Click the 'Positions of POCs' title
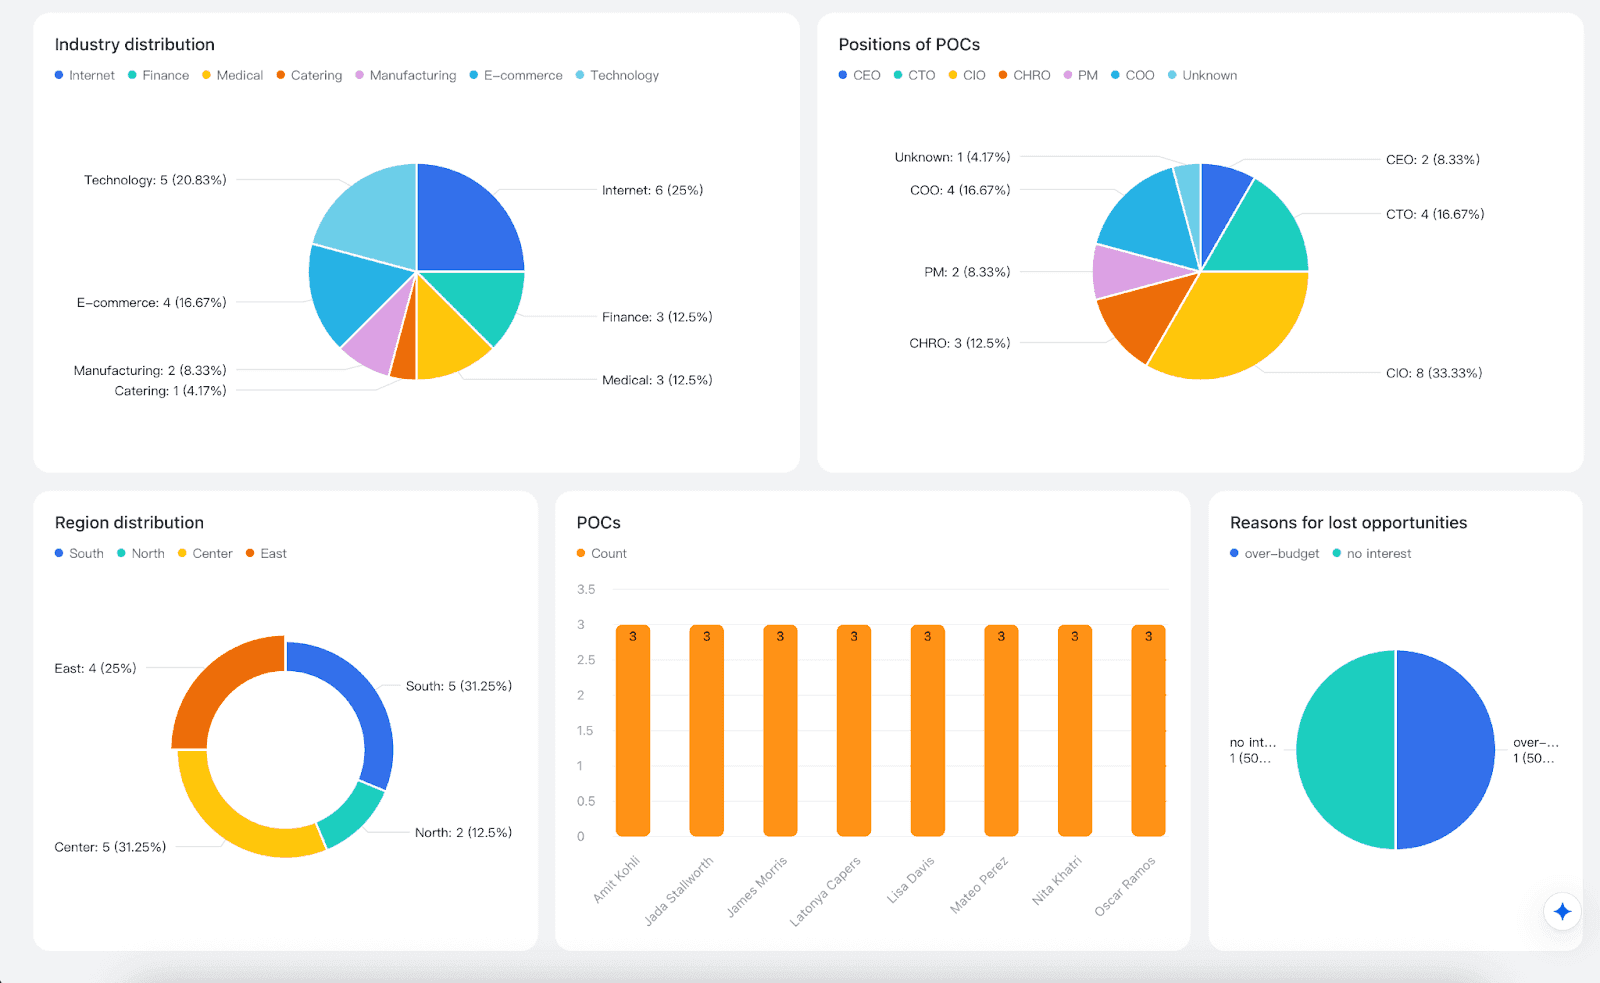Image resolution: width=1600 pixels, height=983 pixels. click(x=909, y=45)
